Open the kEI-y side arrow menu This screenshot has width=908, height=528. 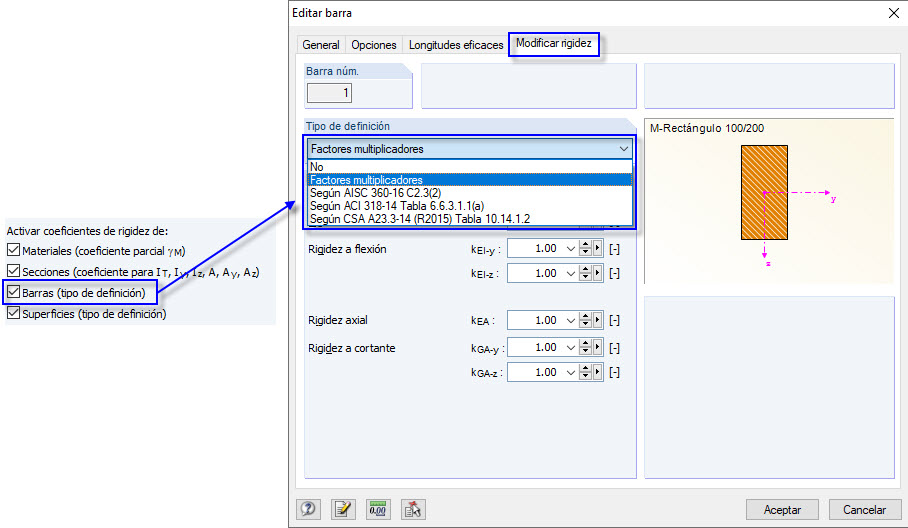(597, 248)
